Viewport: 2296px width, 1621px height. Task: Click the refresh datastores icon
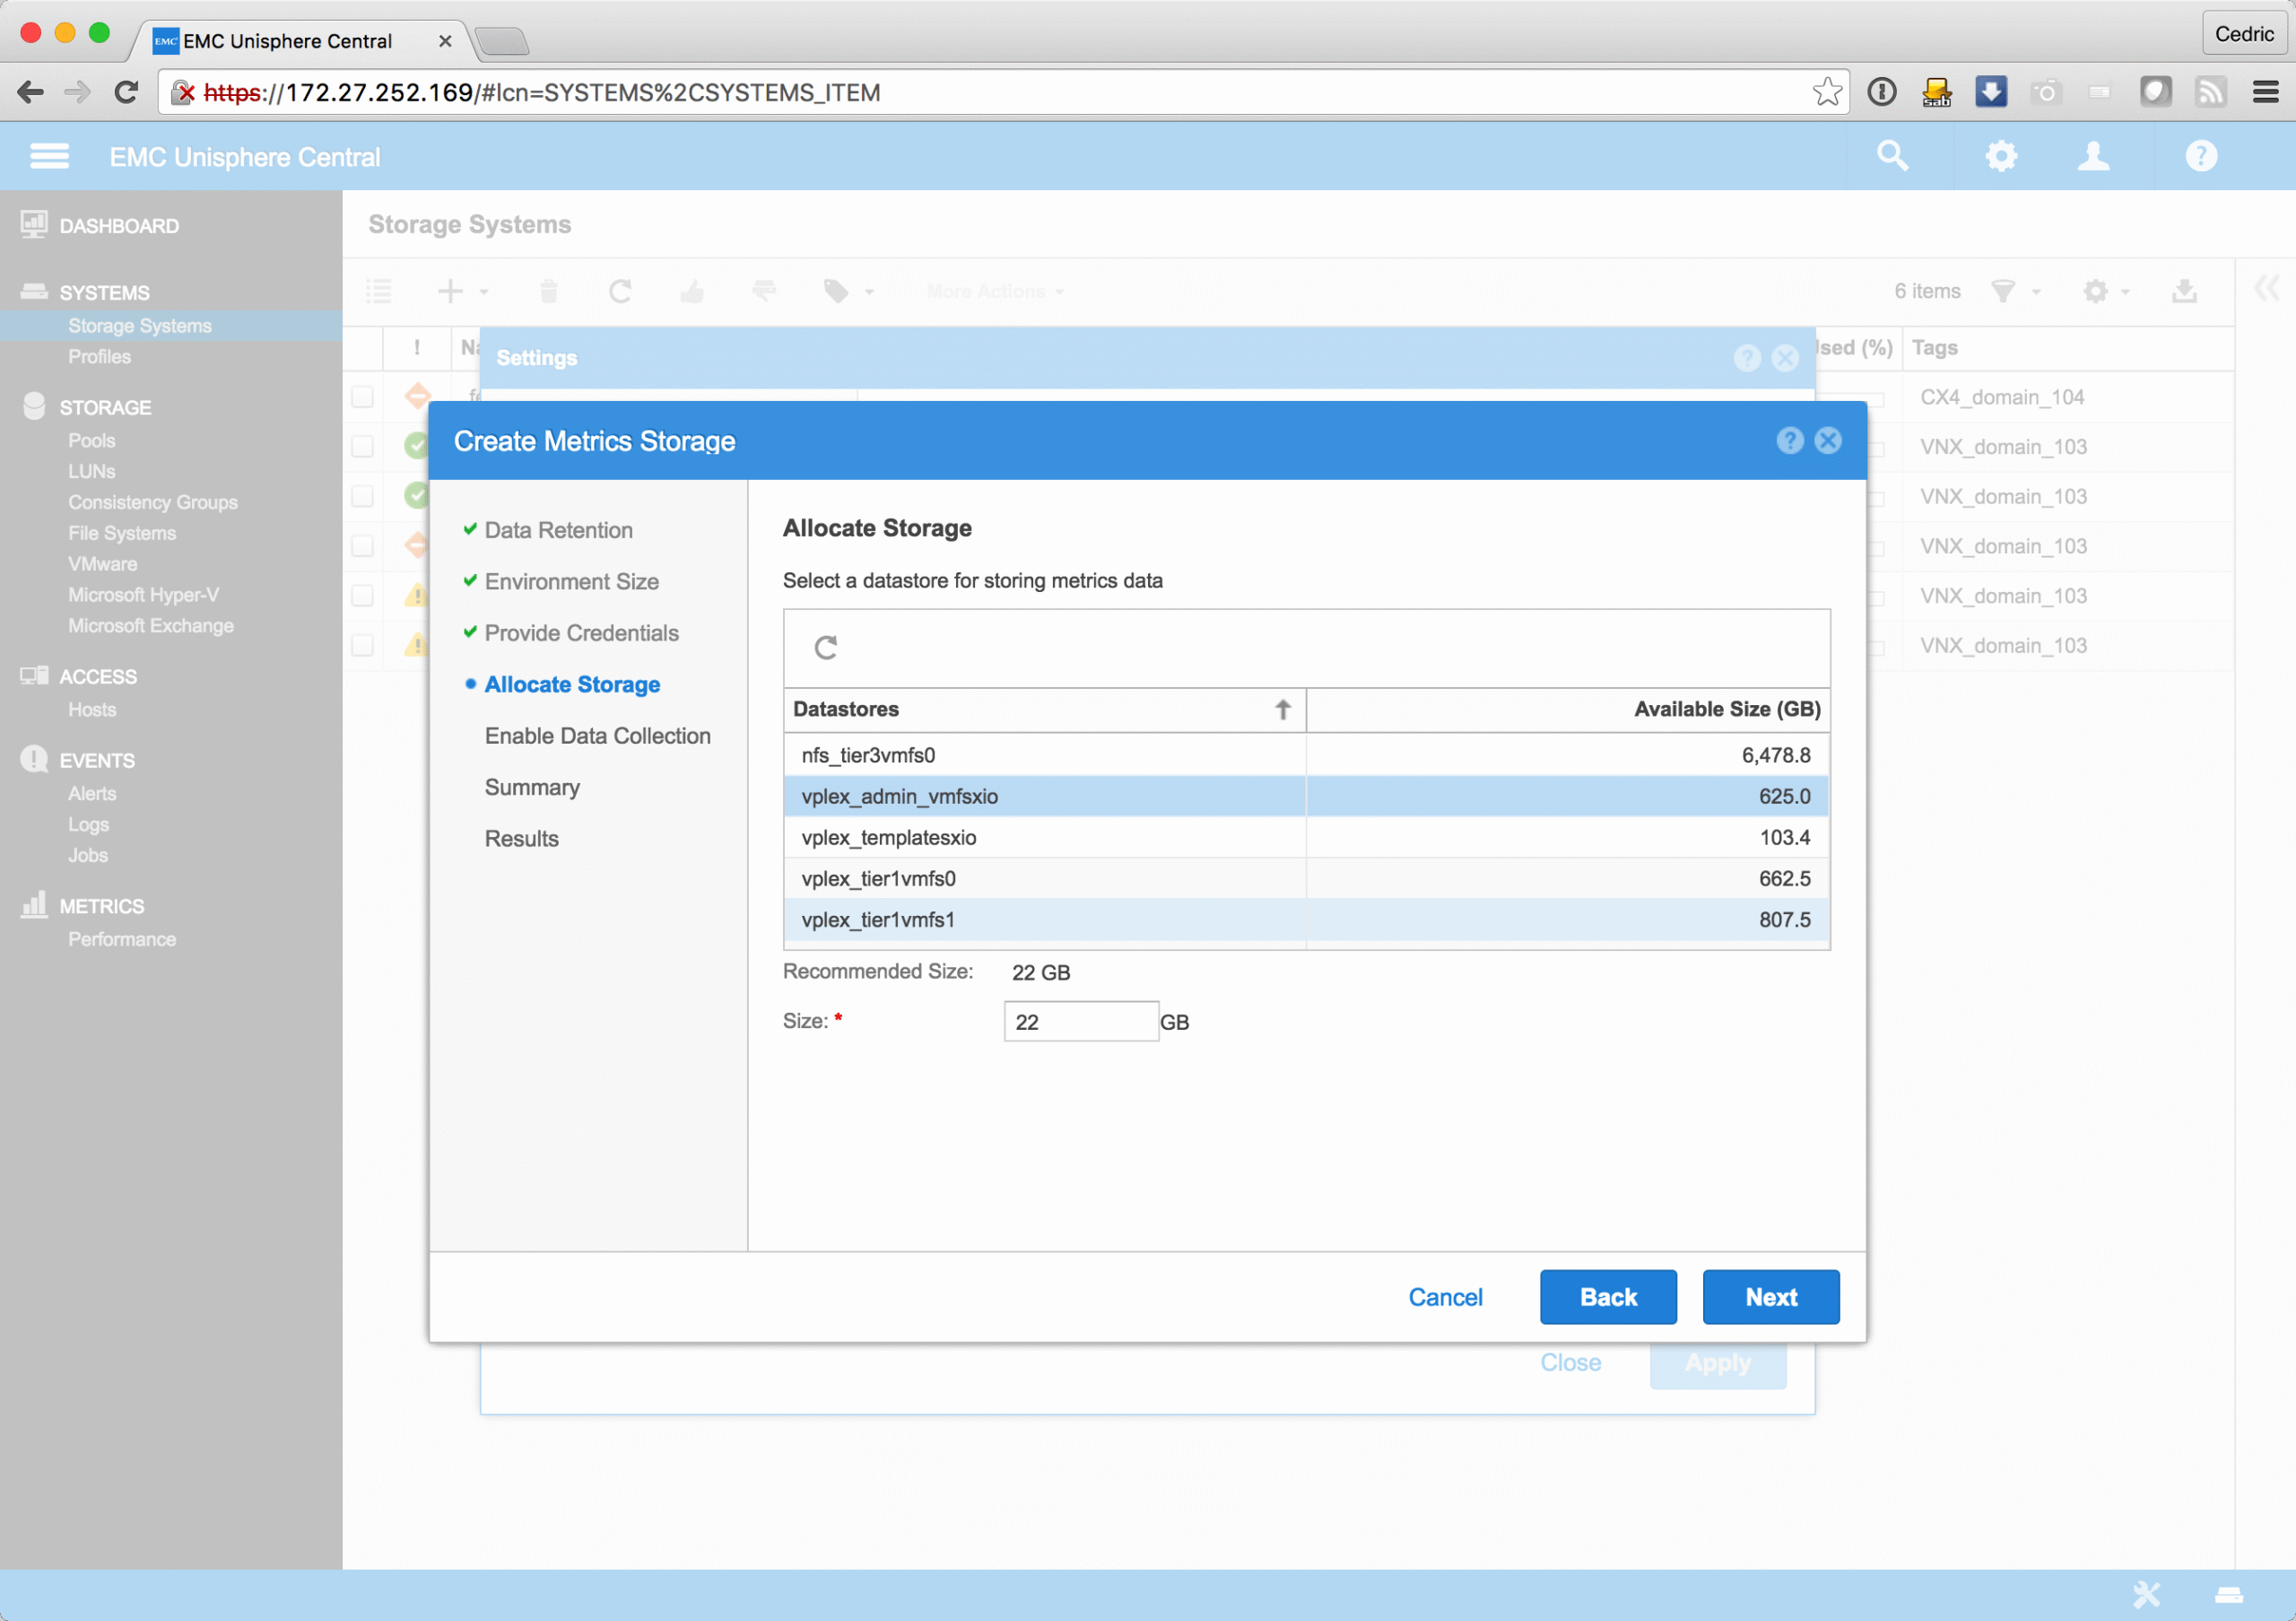click(825, 648)
